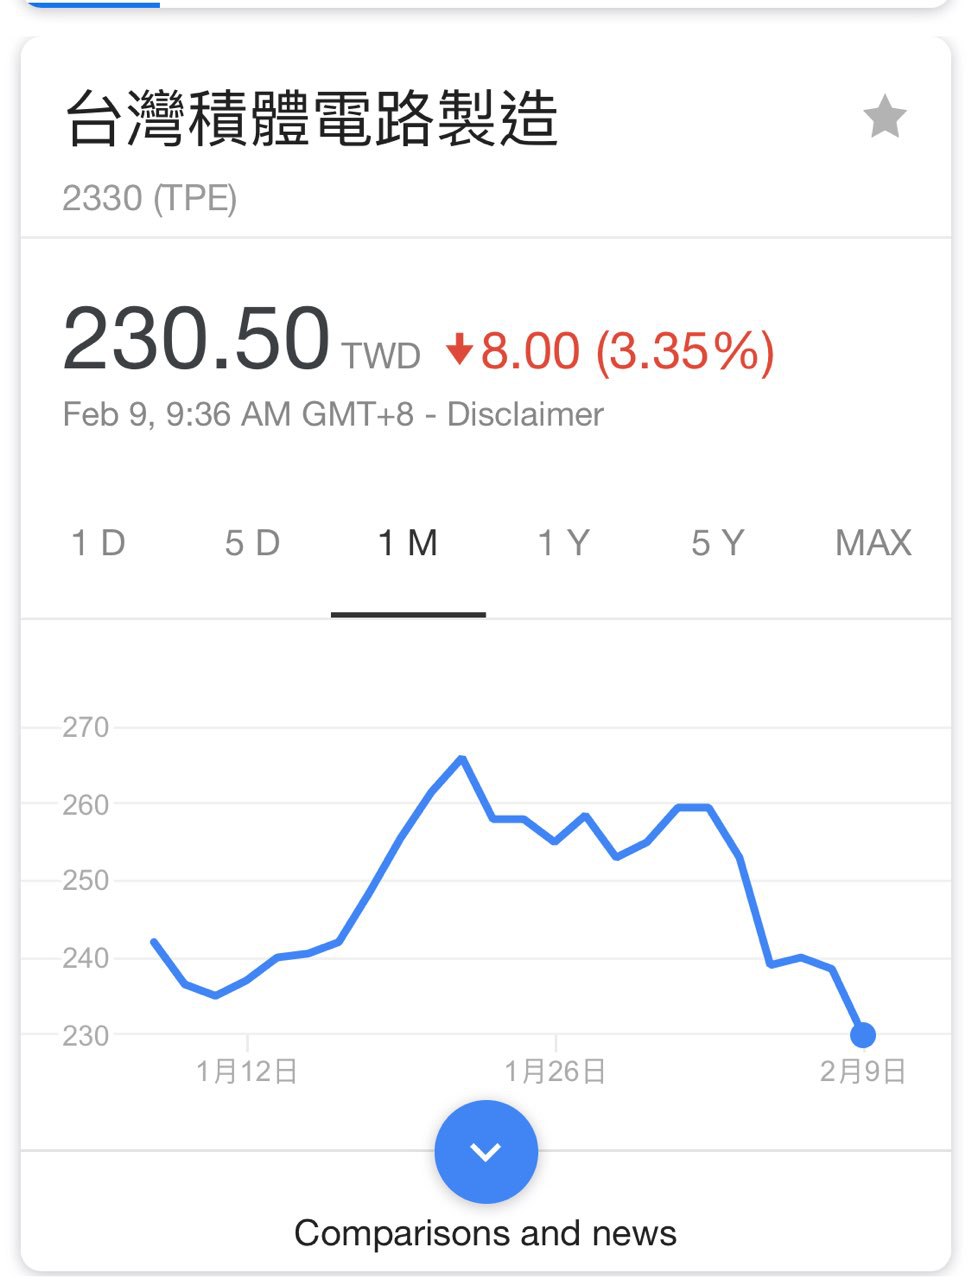The width and height of the screenshot is (972, 1280).
Task: Click the blue endpoint dot on chart
Action: click(x=862, y=1035)
